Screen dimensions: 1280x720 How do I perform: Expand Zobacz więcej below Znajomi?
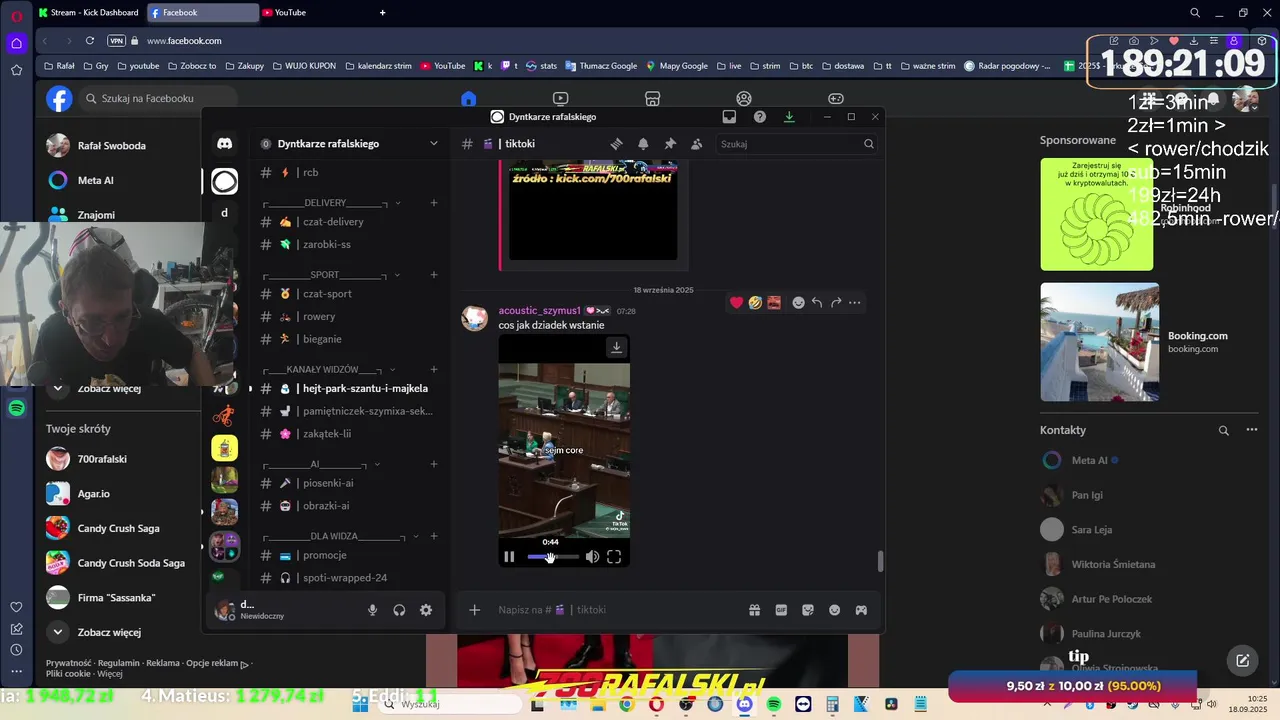110,388
